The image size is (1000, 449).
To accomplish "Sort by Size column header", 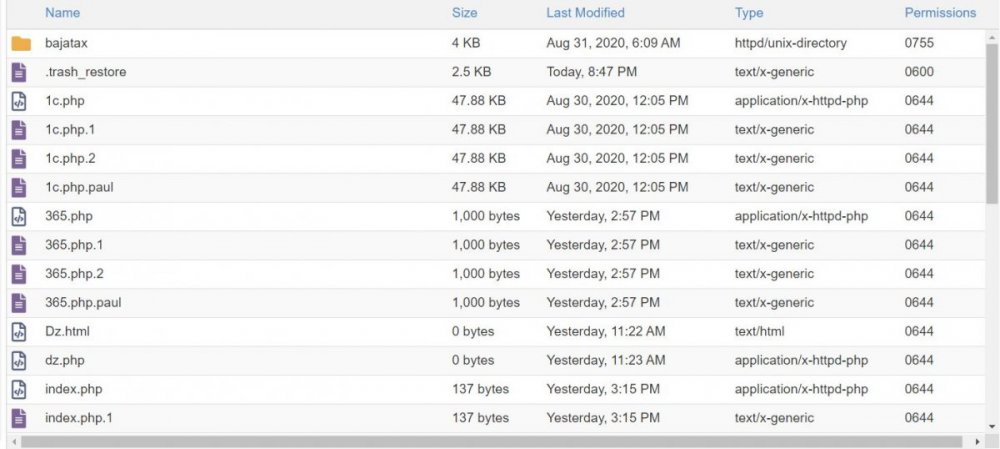I will pos(464,13).
